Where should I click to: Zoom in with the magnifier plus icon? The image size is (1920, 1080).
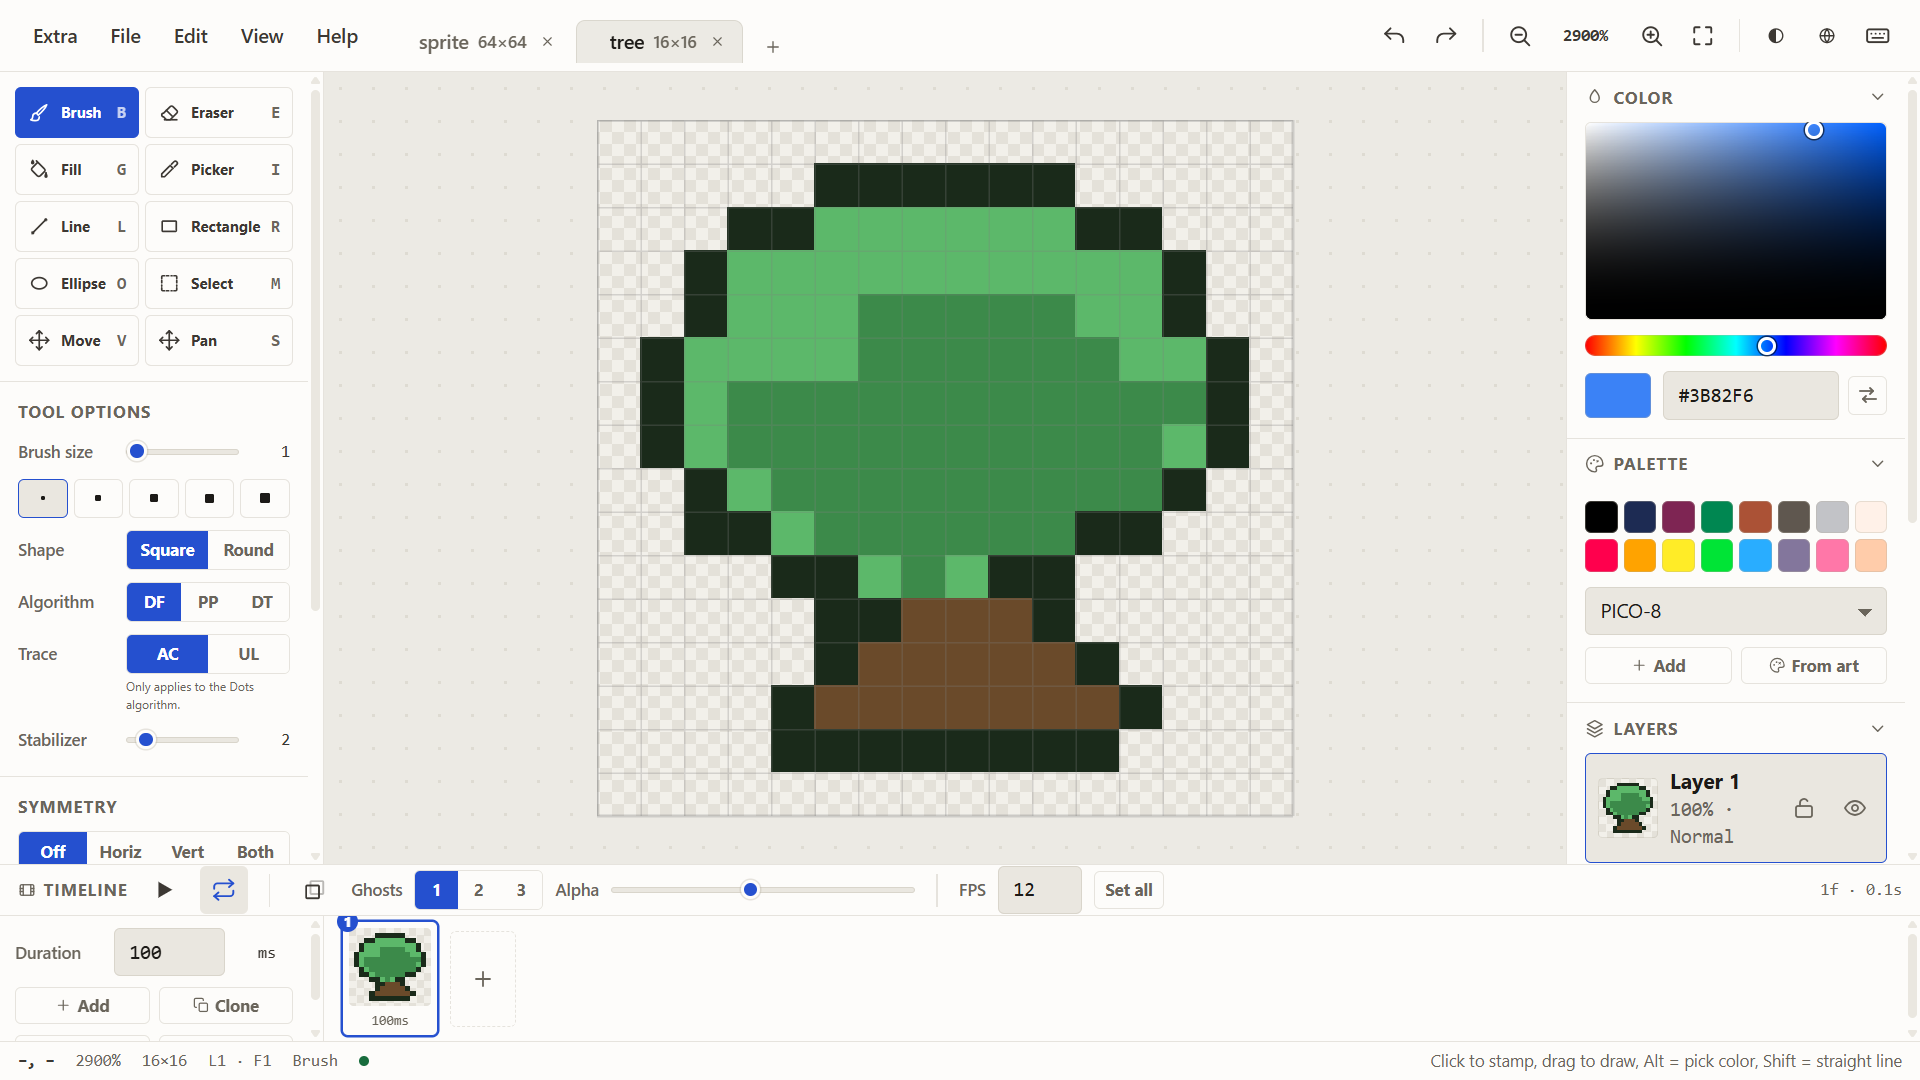click(x=1652, y=36)
